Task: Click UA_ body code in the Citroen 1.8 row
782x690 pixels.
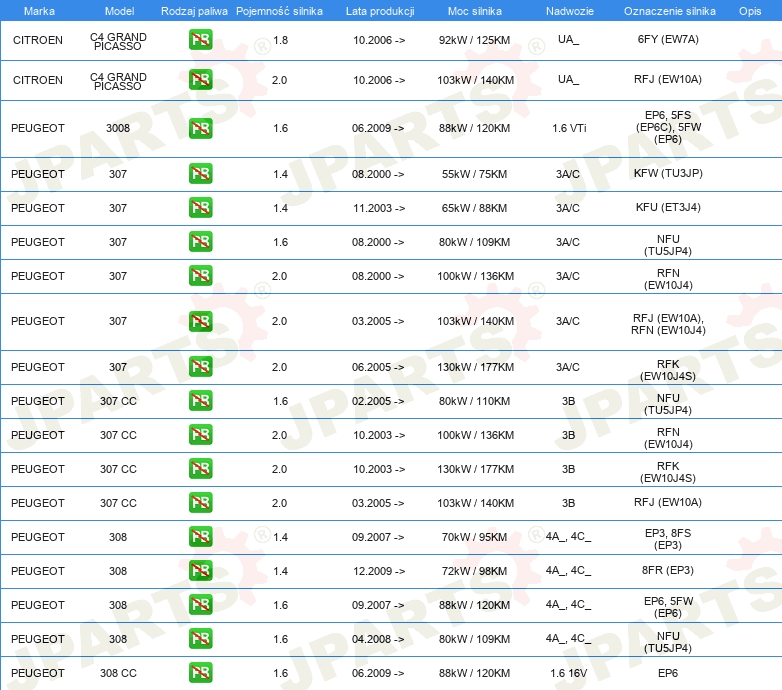Action: click(569, 39)
